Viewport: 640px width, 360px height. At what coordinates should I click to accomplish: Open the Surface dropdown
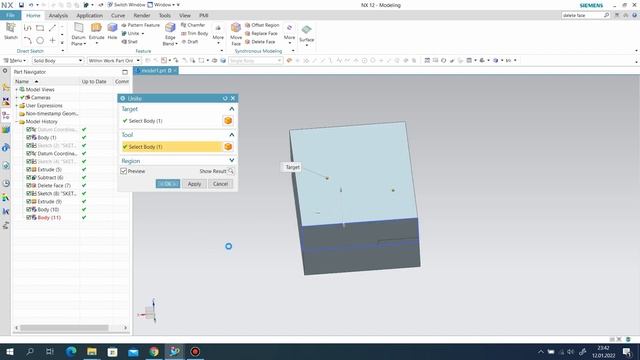[x=307, y=44]
